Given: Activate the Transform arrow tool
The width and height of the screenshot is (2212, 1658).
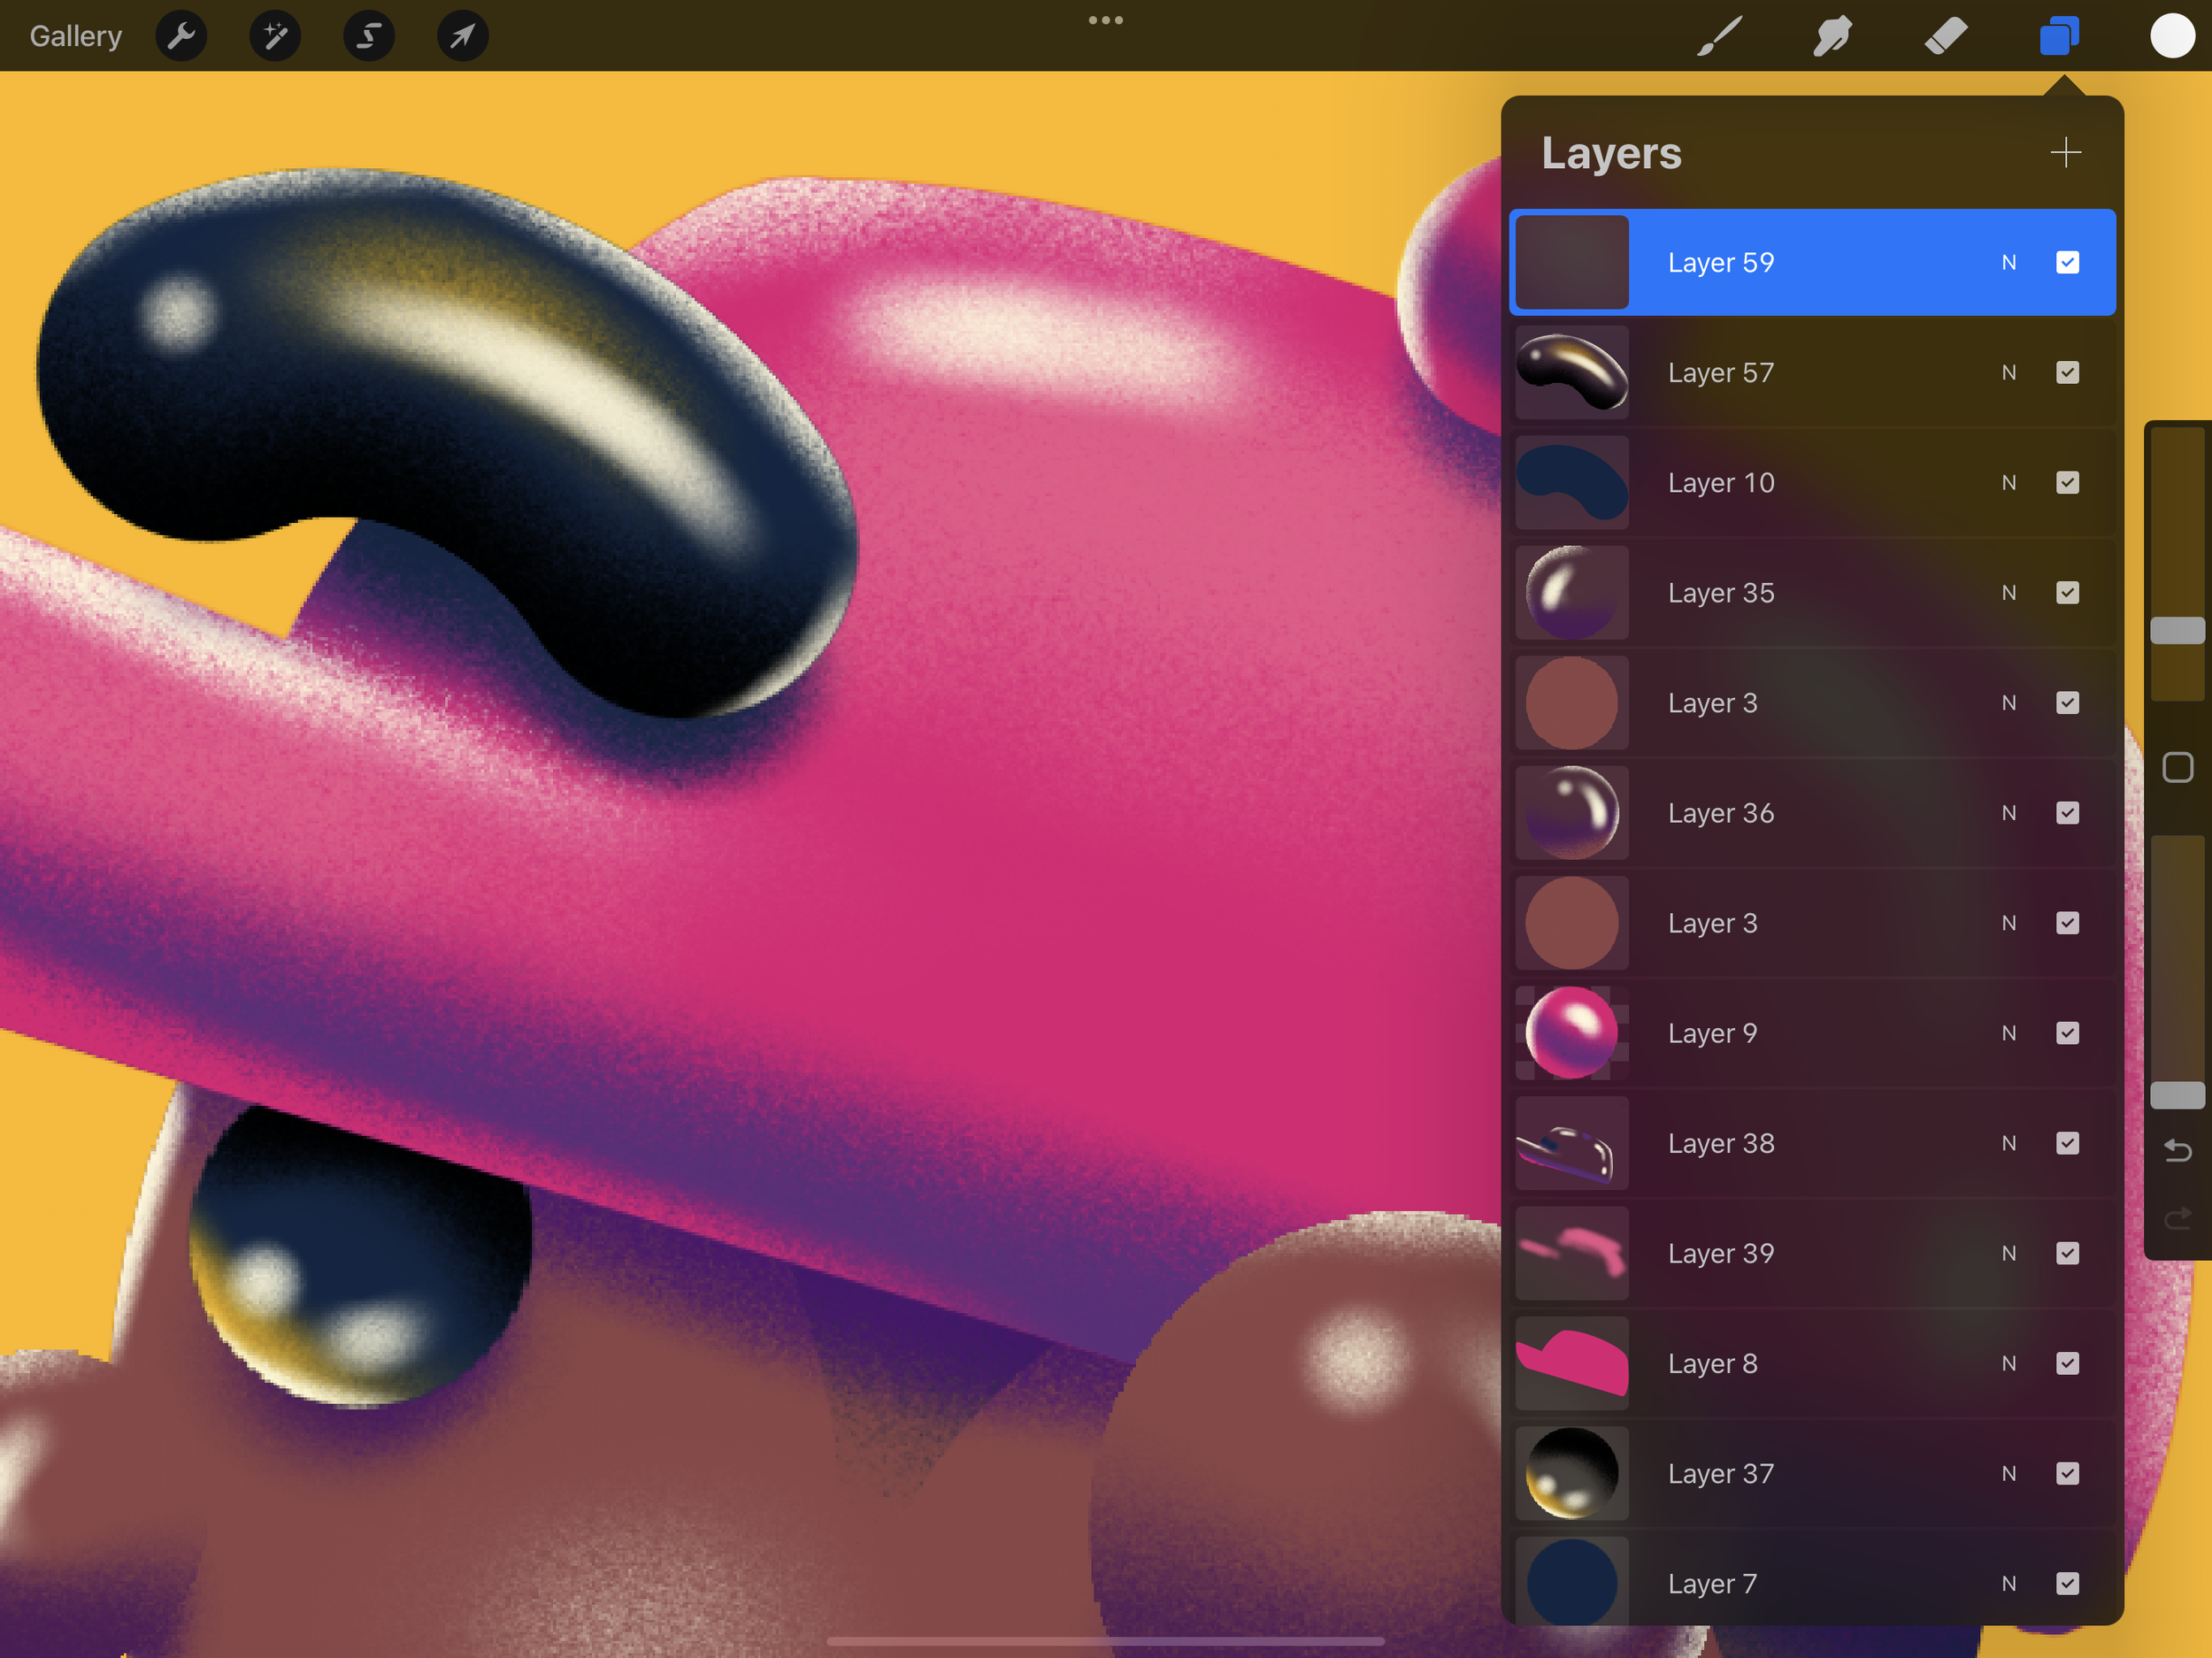Looking at the screenshot, I should pyautogui.click(x=462, y=37).
